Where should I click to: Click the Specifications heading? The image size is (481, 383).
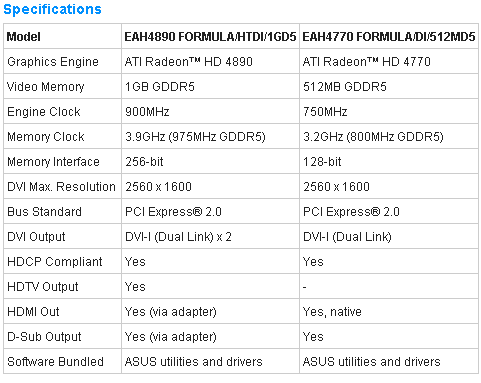point(52,9)
